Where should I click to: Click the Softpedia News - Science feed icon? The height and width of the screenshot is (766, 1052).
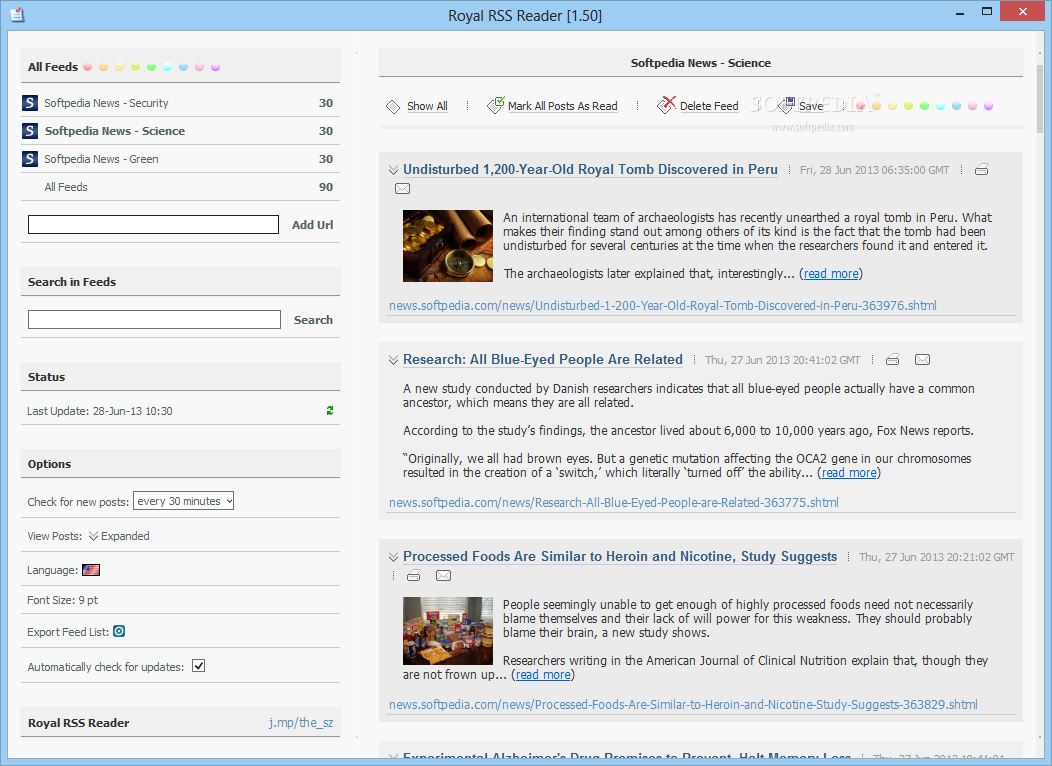click(x=30, y=131)
